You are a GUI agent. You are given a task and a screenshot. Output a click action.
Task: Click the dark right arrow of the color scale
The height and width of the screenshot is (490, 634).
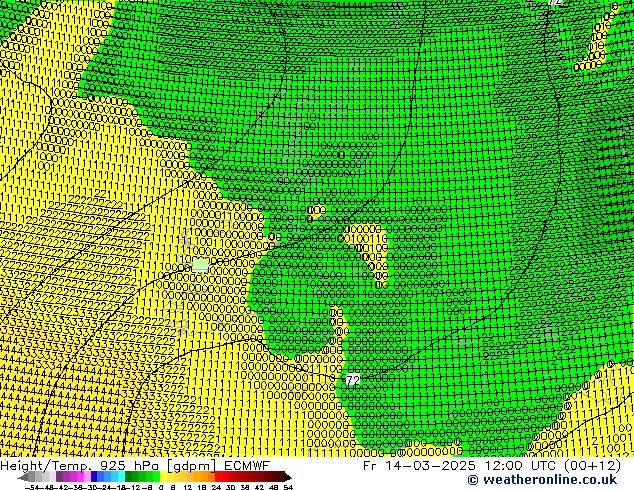coord(288,476)
